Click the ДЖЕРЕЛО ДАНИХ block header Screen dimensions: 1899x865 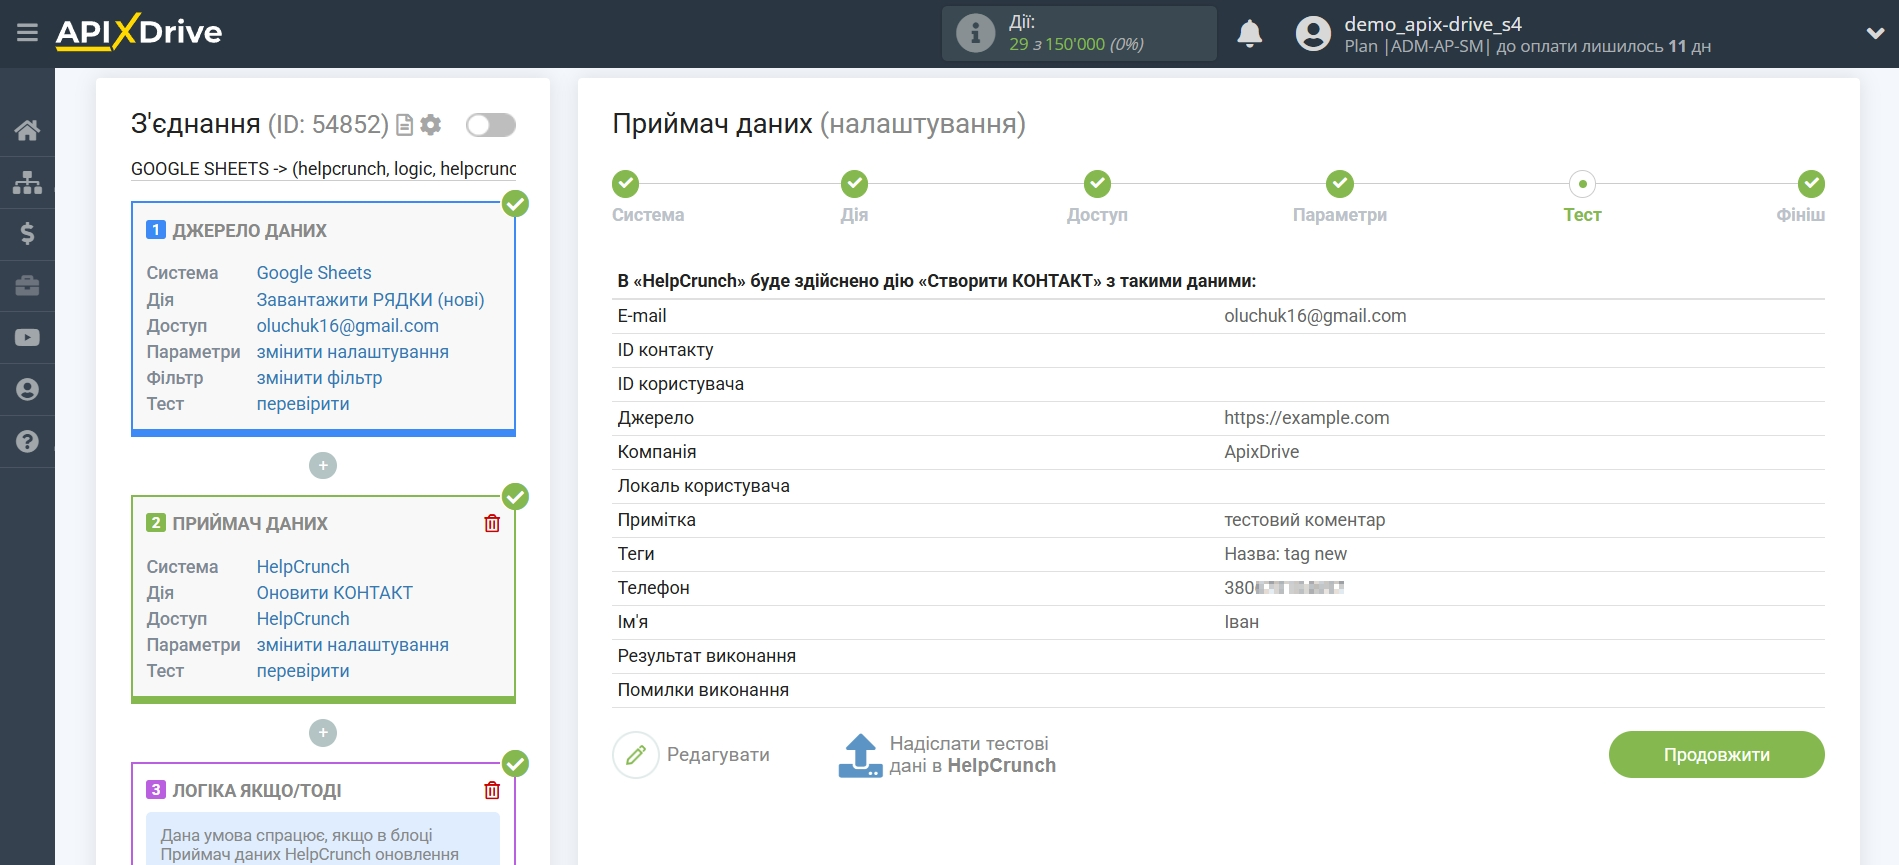(x=249, y=231)
